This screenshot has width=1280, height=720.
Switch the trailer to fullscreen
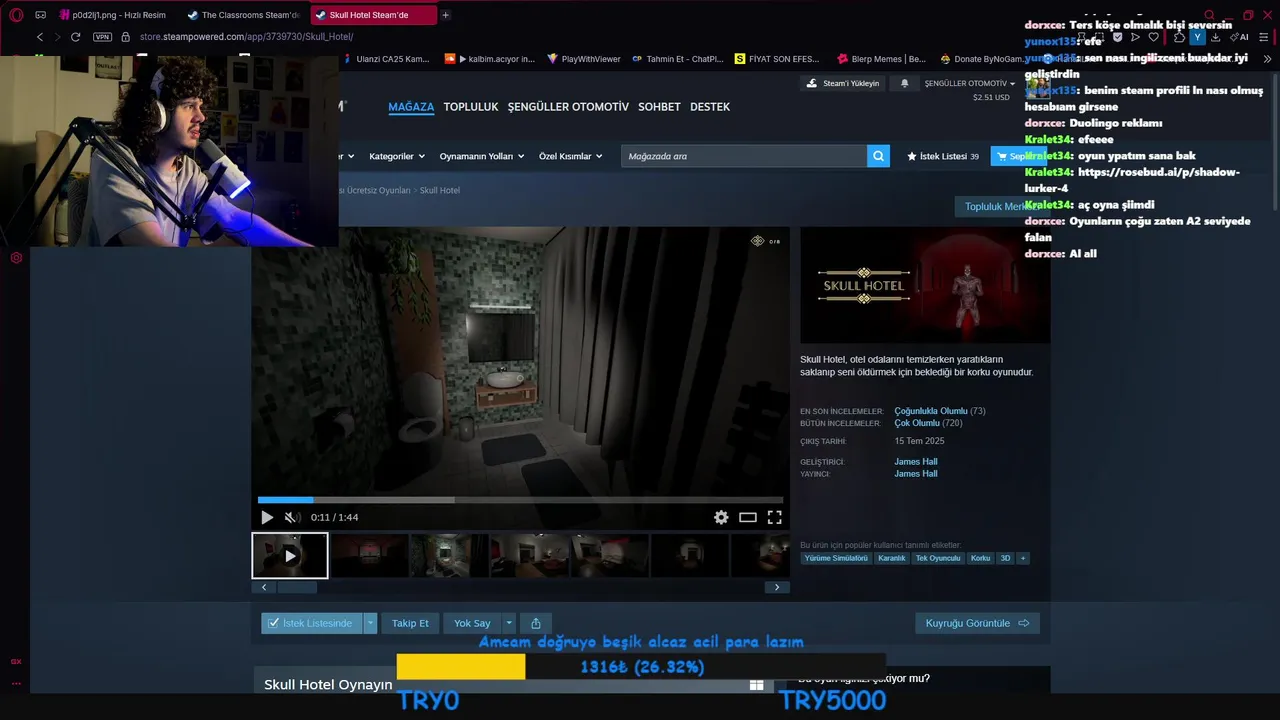[x=774, y=517]
